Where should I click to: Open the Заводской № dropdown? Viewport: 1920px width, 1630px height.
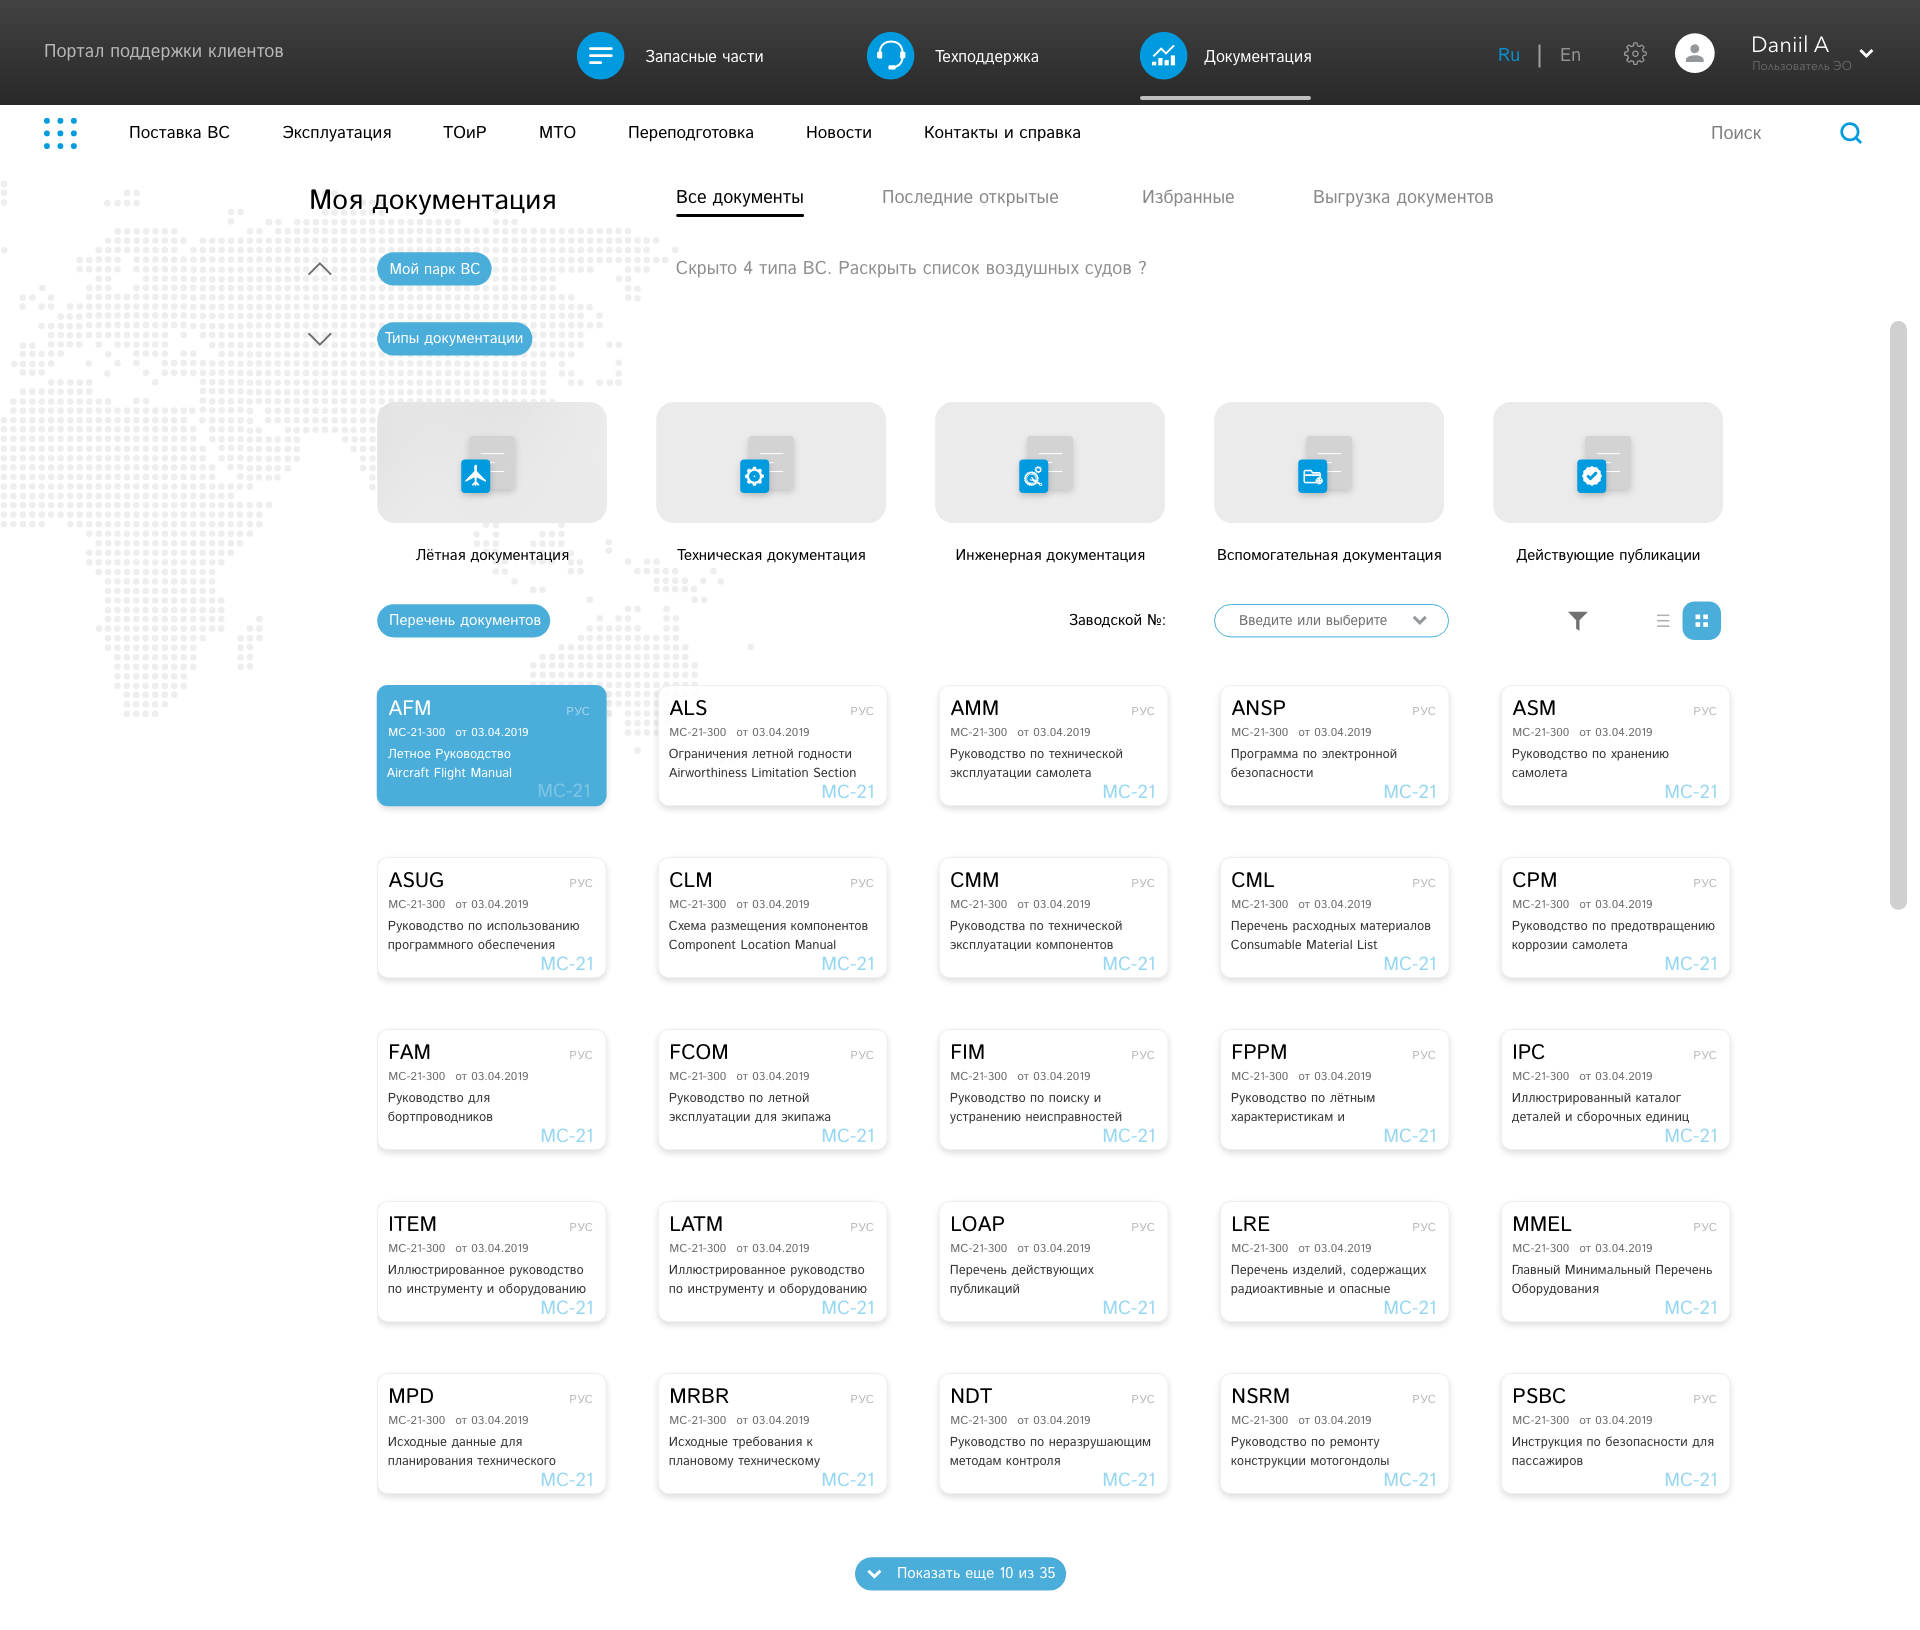1331,620
